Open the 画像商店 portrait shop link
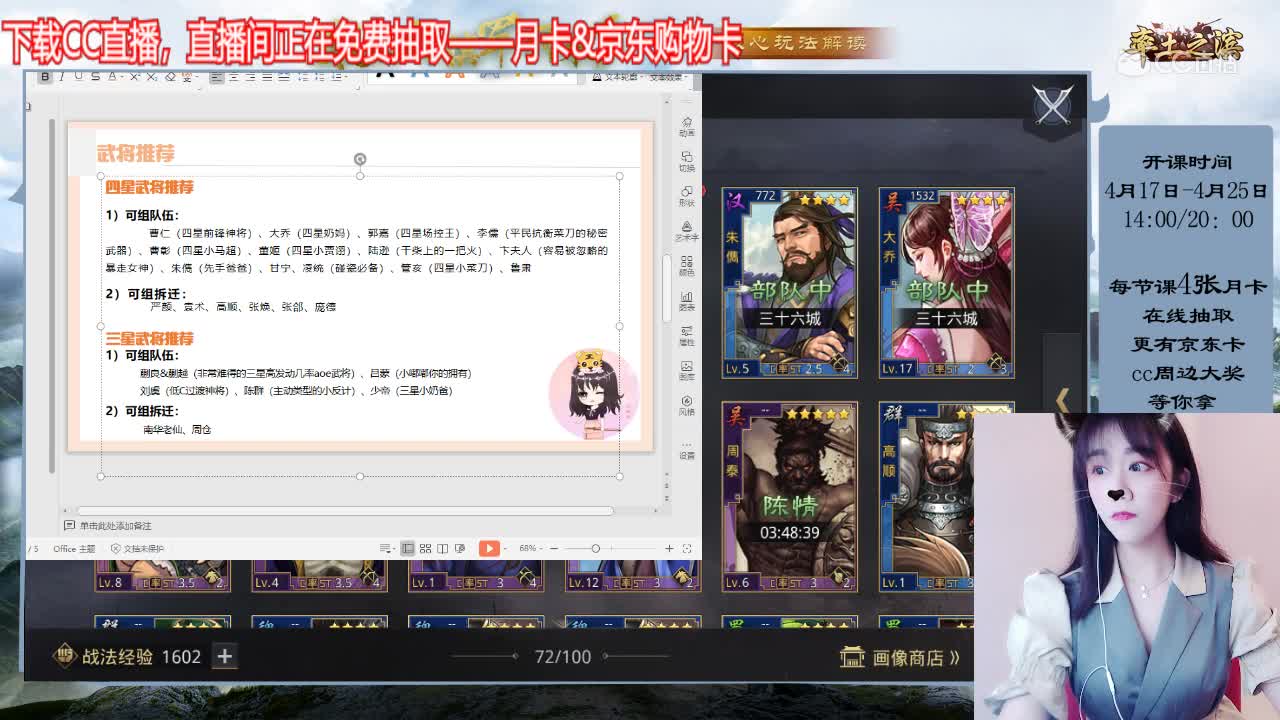 [x=900, y=657]
